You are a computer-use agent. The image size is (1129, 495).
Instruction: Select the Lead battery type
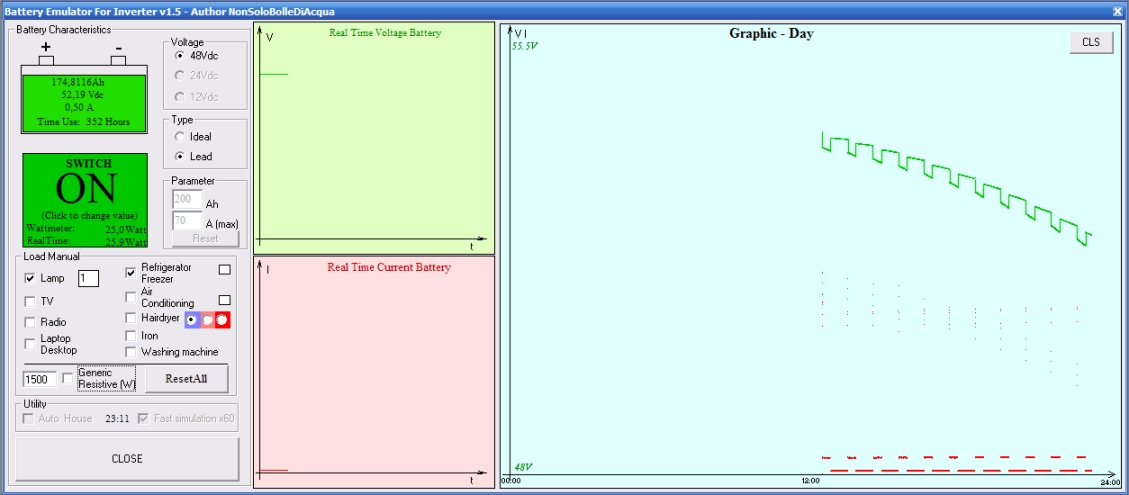180,157
